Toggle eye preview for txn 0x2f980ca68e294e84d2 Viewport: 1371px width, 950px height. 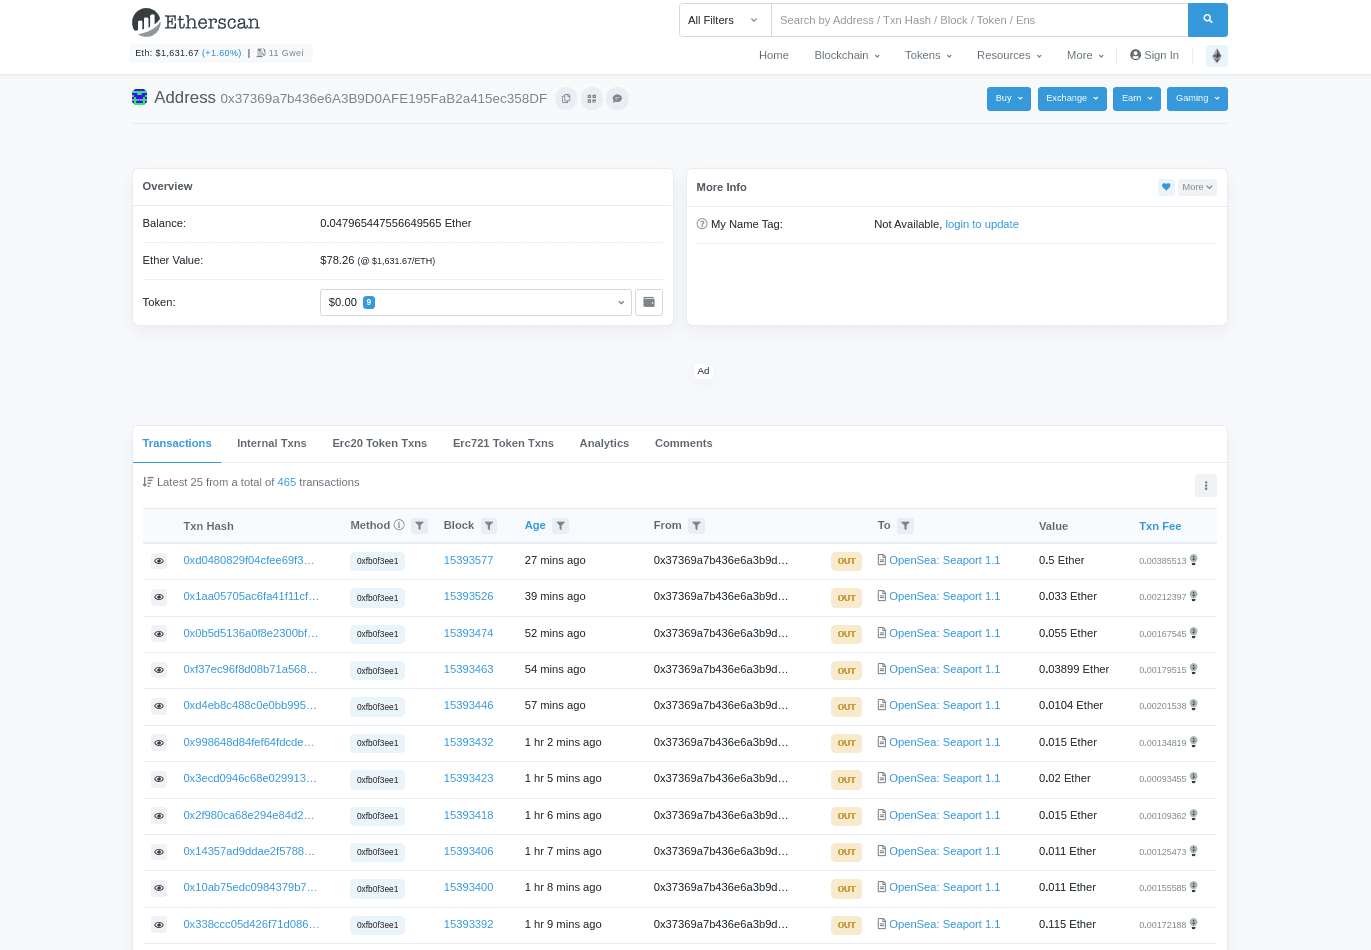pos(159,816)
